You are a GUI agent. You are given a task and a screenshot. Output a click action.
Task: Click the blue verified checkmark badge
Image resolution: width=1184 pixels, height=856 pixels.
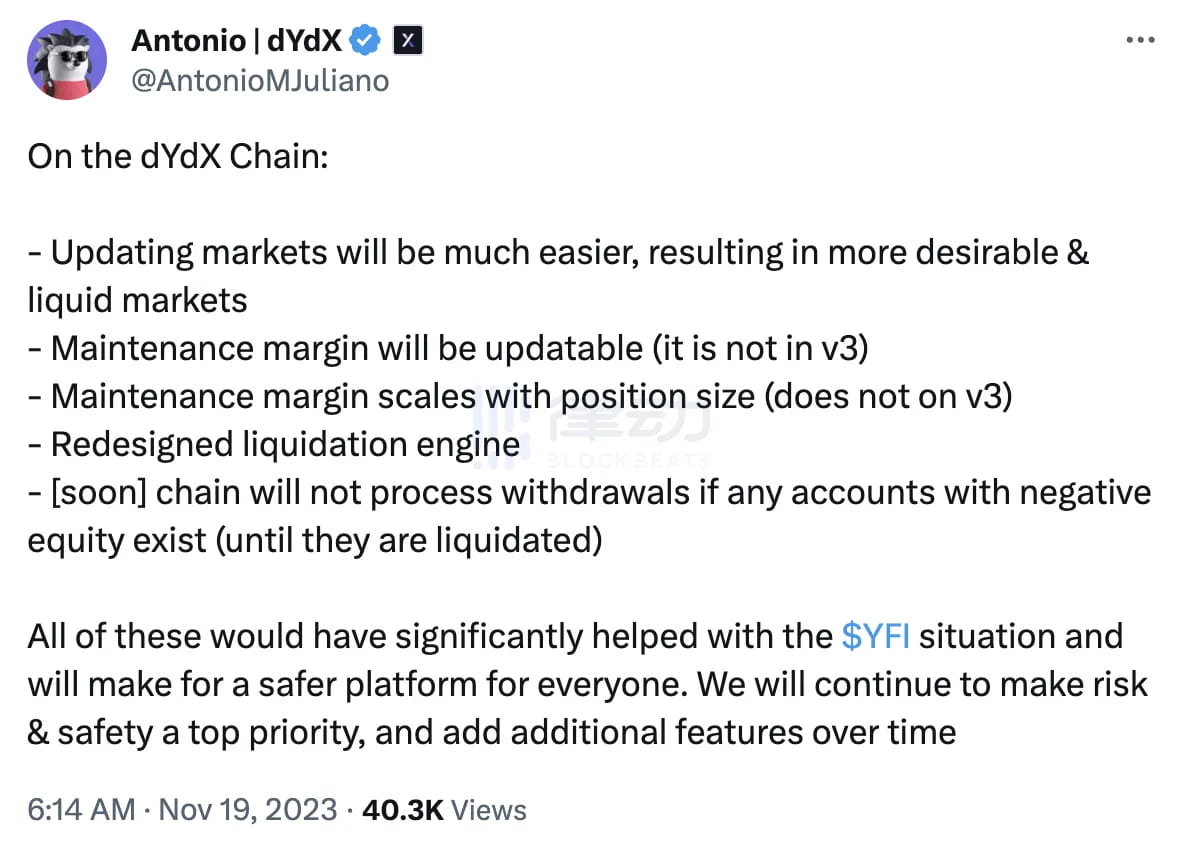(363, 40)
